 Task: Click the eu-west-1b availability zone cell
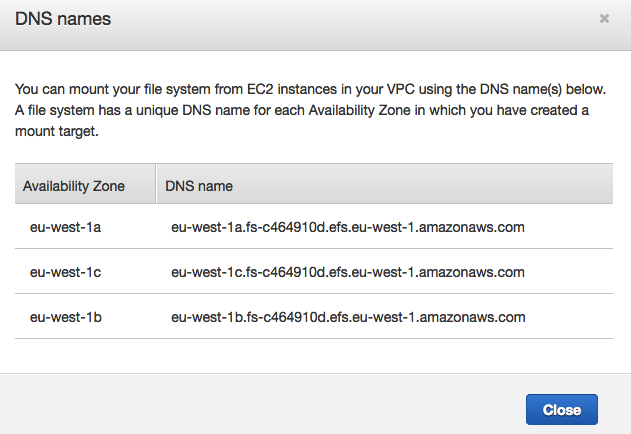[x=66, y=318]
